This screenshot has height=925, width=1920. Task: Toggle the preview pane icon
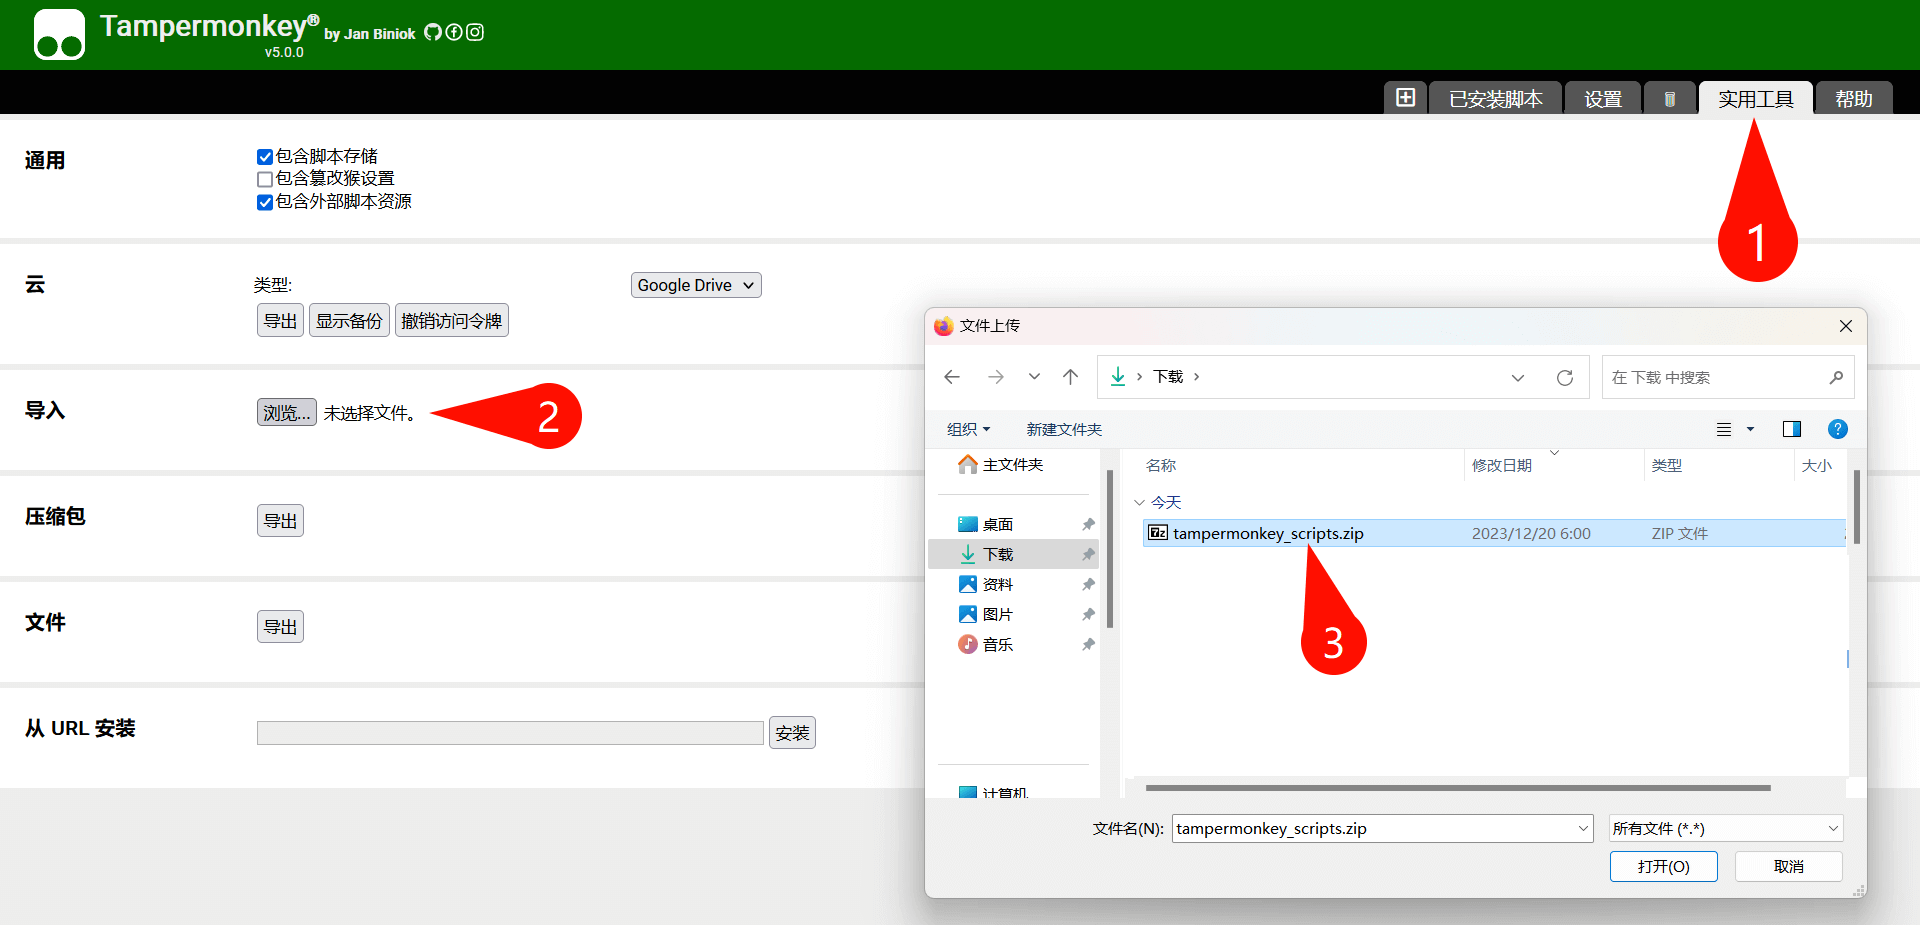(x=1792, y=429)
